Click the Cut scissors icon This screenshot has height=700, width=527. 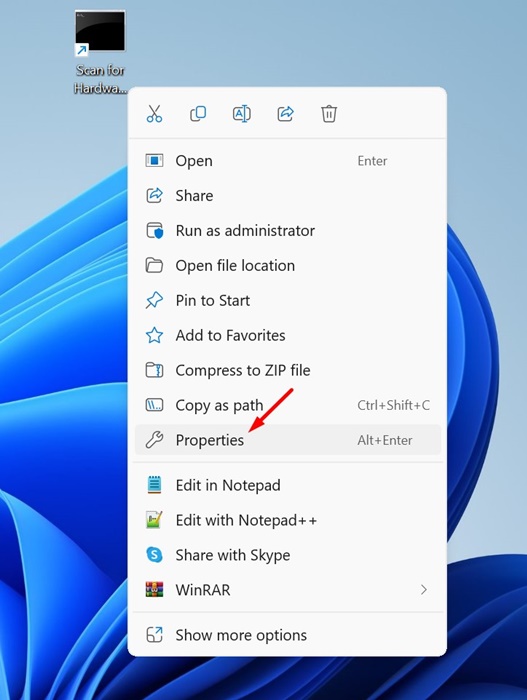[155, 114]
